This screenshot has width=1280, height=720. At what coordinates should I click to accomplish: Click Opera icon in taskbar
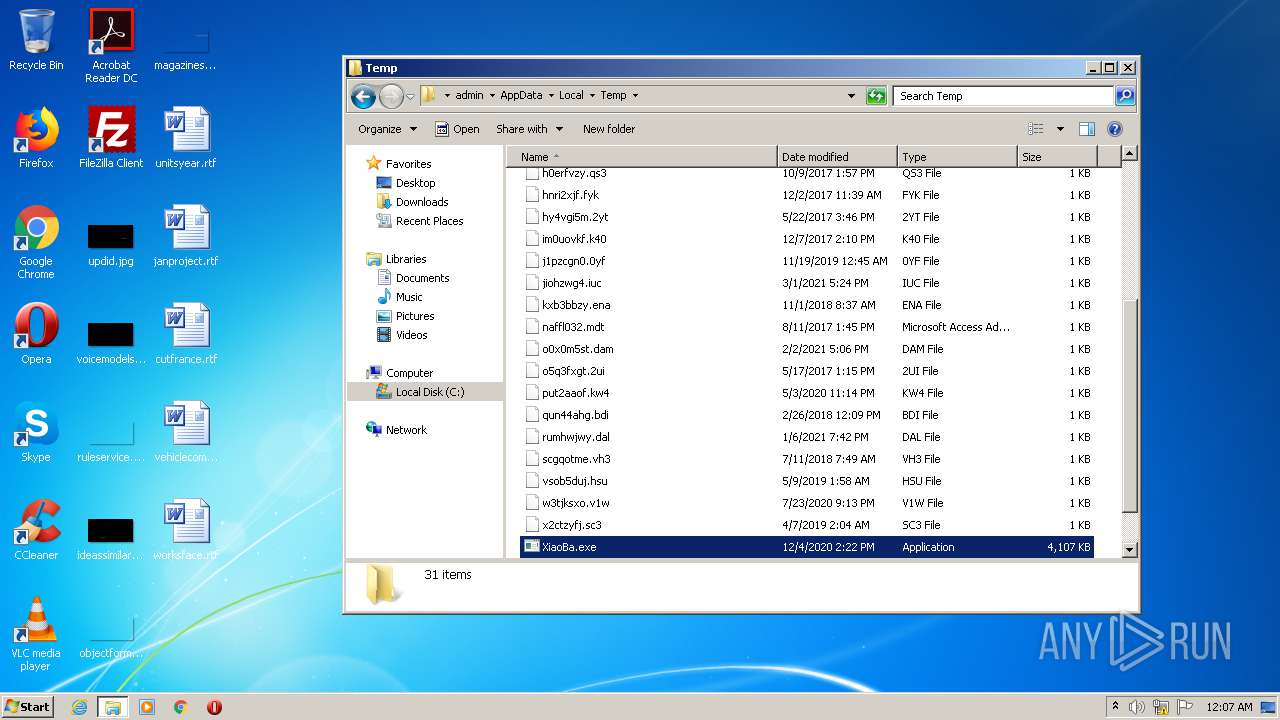214,707
